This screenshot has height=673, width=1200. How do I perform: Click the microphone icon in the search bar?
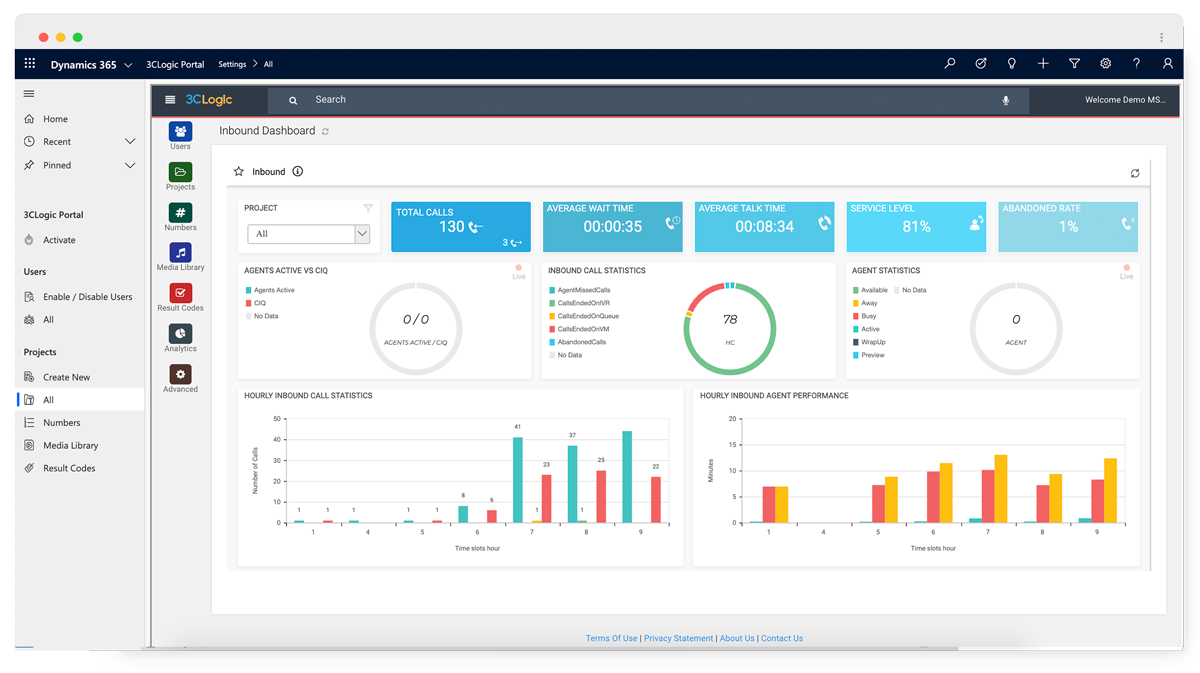[1006, 100]
